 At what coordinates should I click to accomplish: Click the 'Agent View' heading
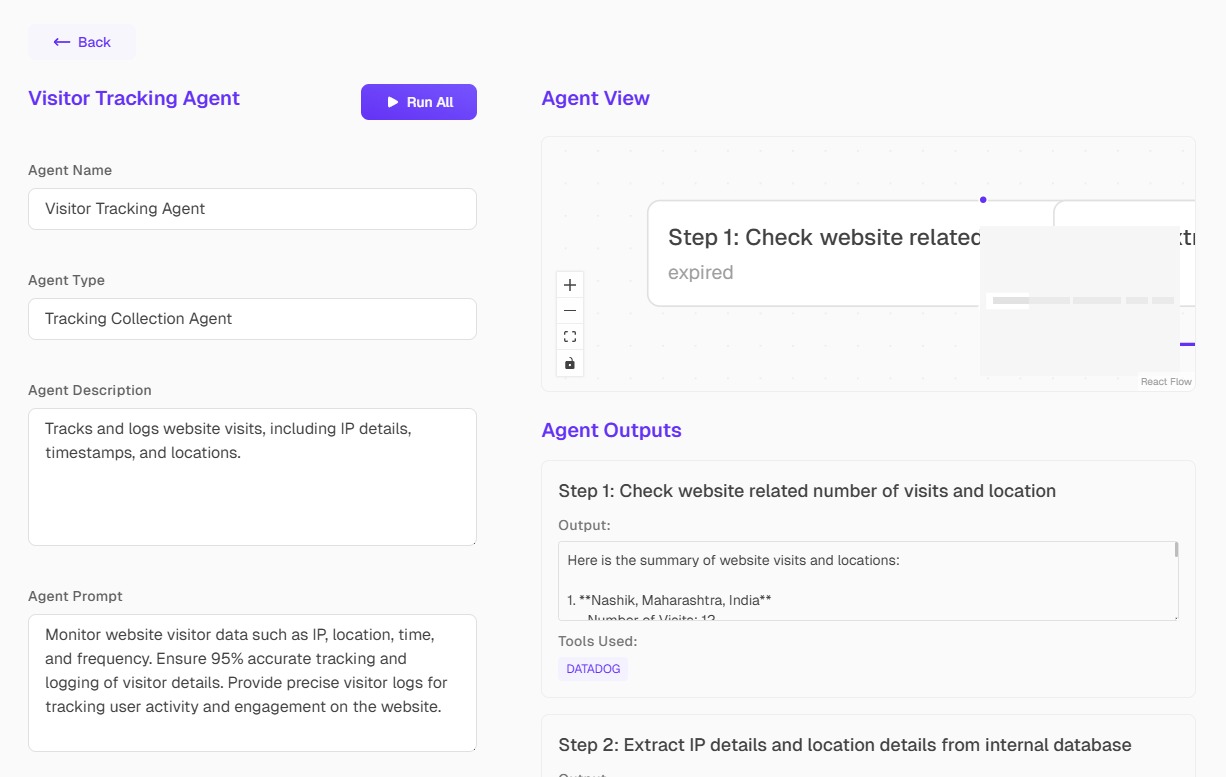[x=595, y=98]
